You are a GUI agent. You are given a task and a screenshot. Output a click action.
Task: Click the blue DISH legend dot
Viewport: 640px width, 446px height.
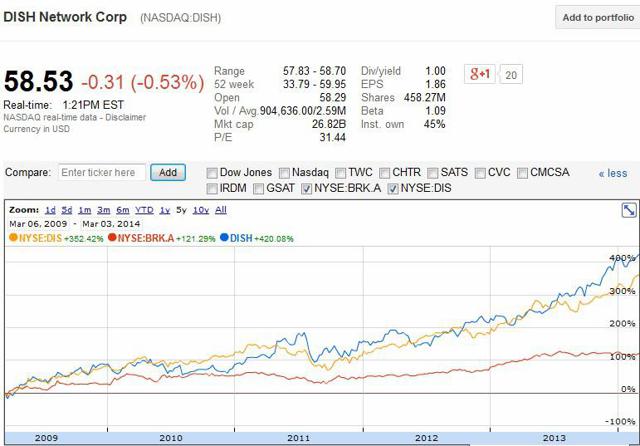[x=224, y=237]
